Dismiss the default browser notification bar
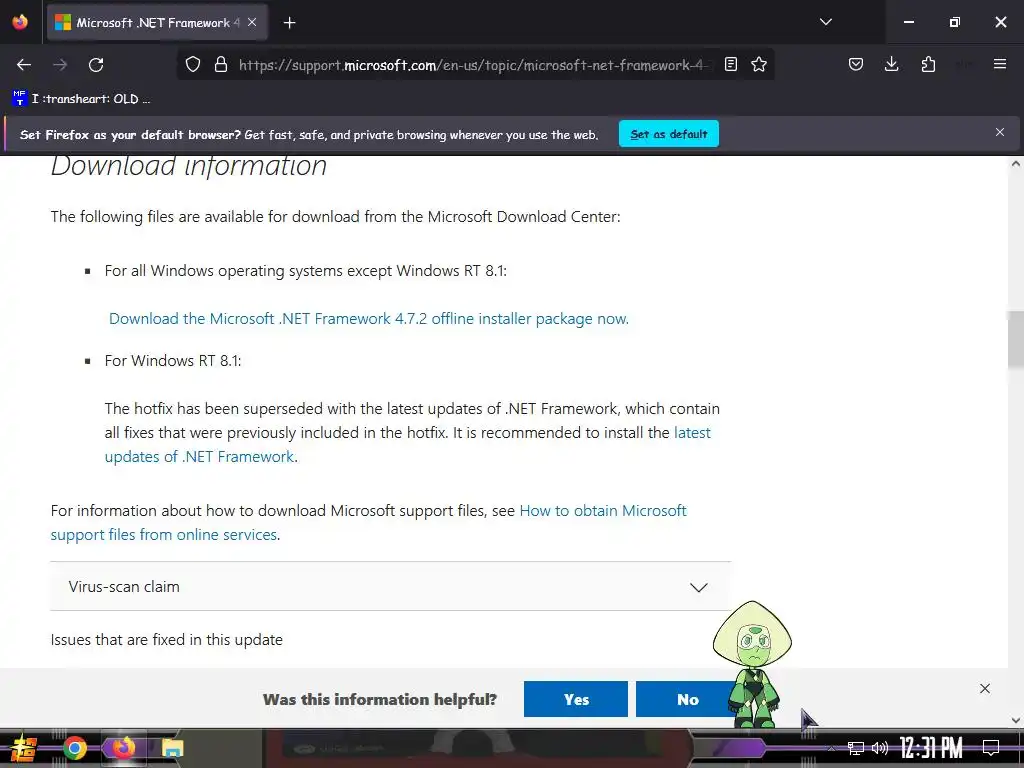1024x768 pixels. click(x=1000, y=133)
